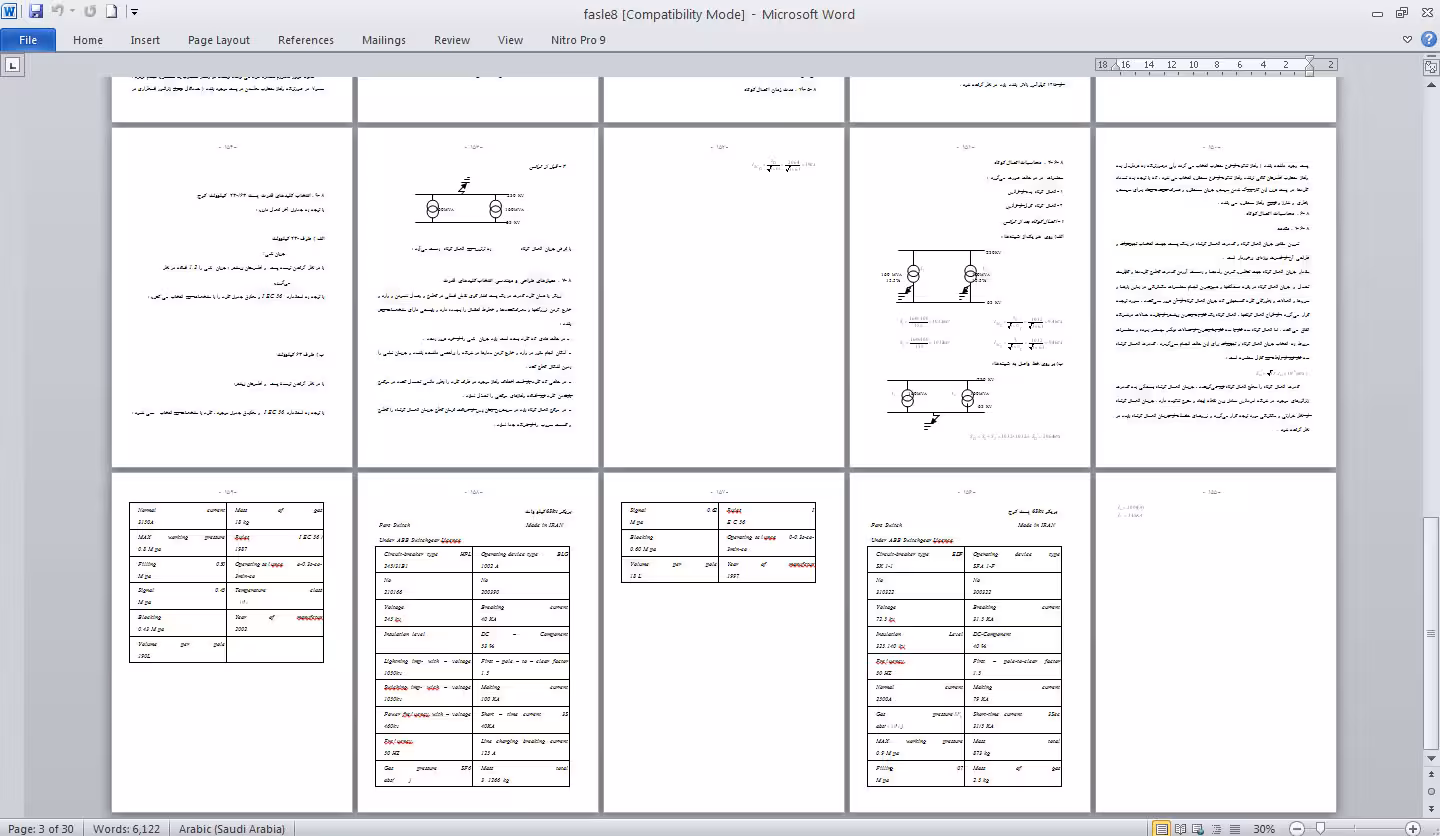Click the '40 KA' breaking current cell
The image size is (1440, 836).
coord(523,613)
